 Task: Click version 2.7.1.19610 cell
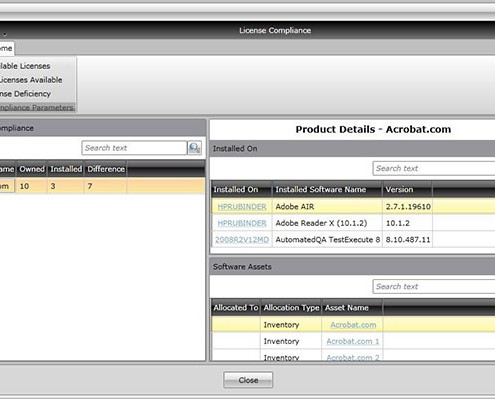[408, 207]
